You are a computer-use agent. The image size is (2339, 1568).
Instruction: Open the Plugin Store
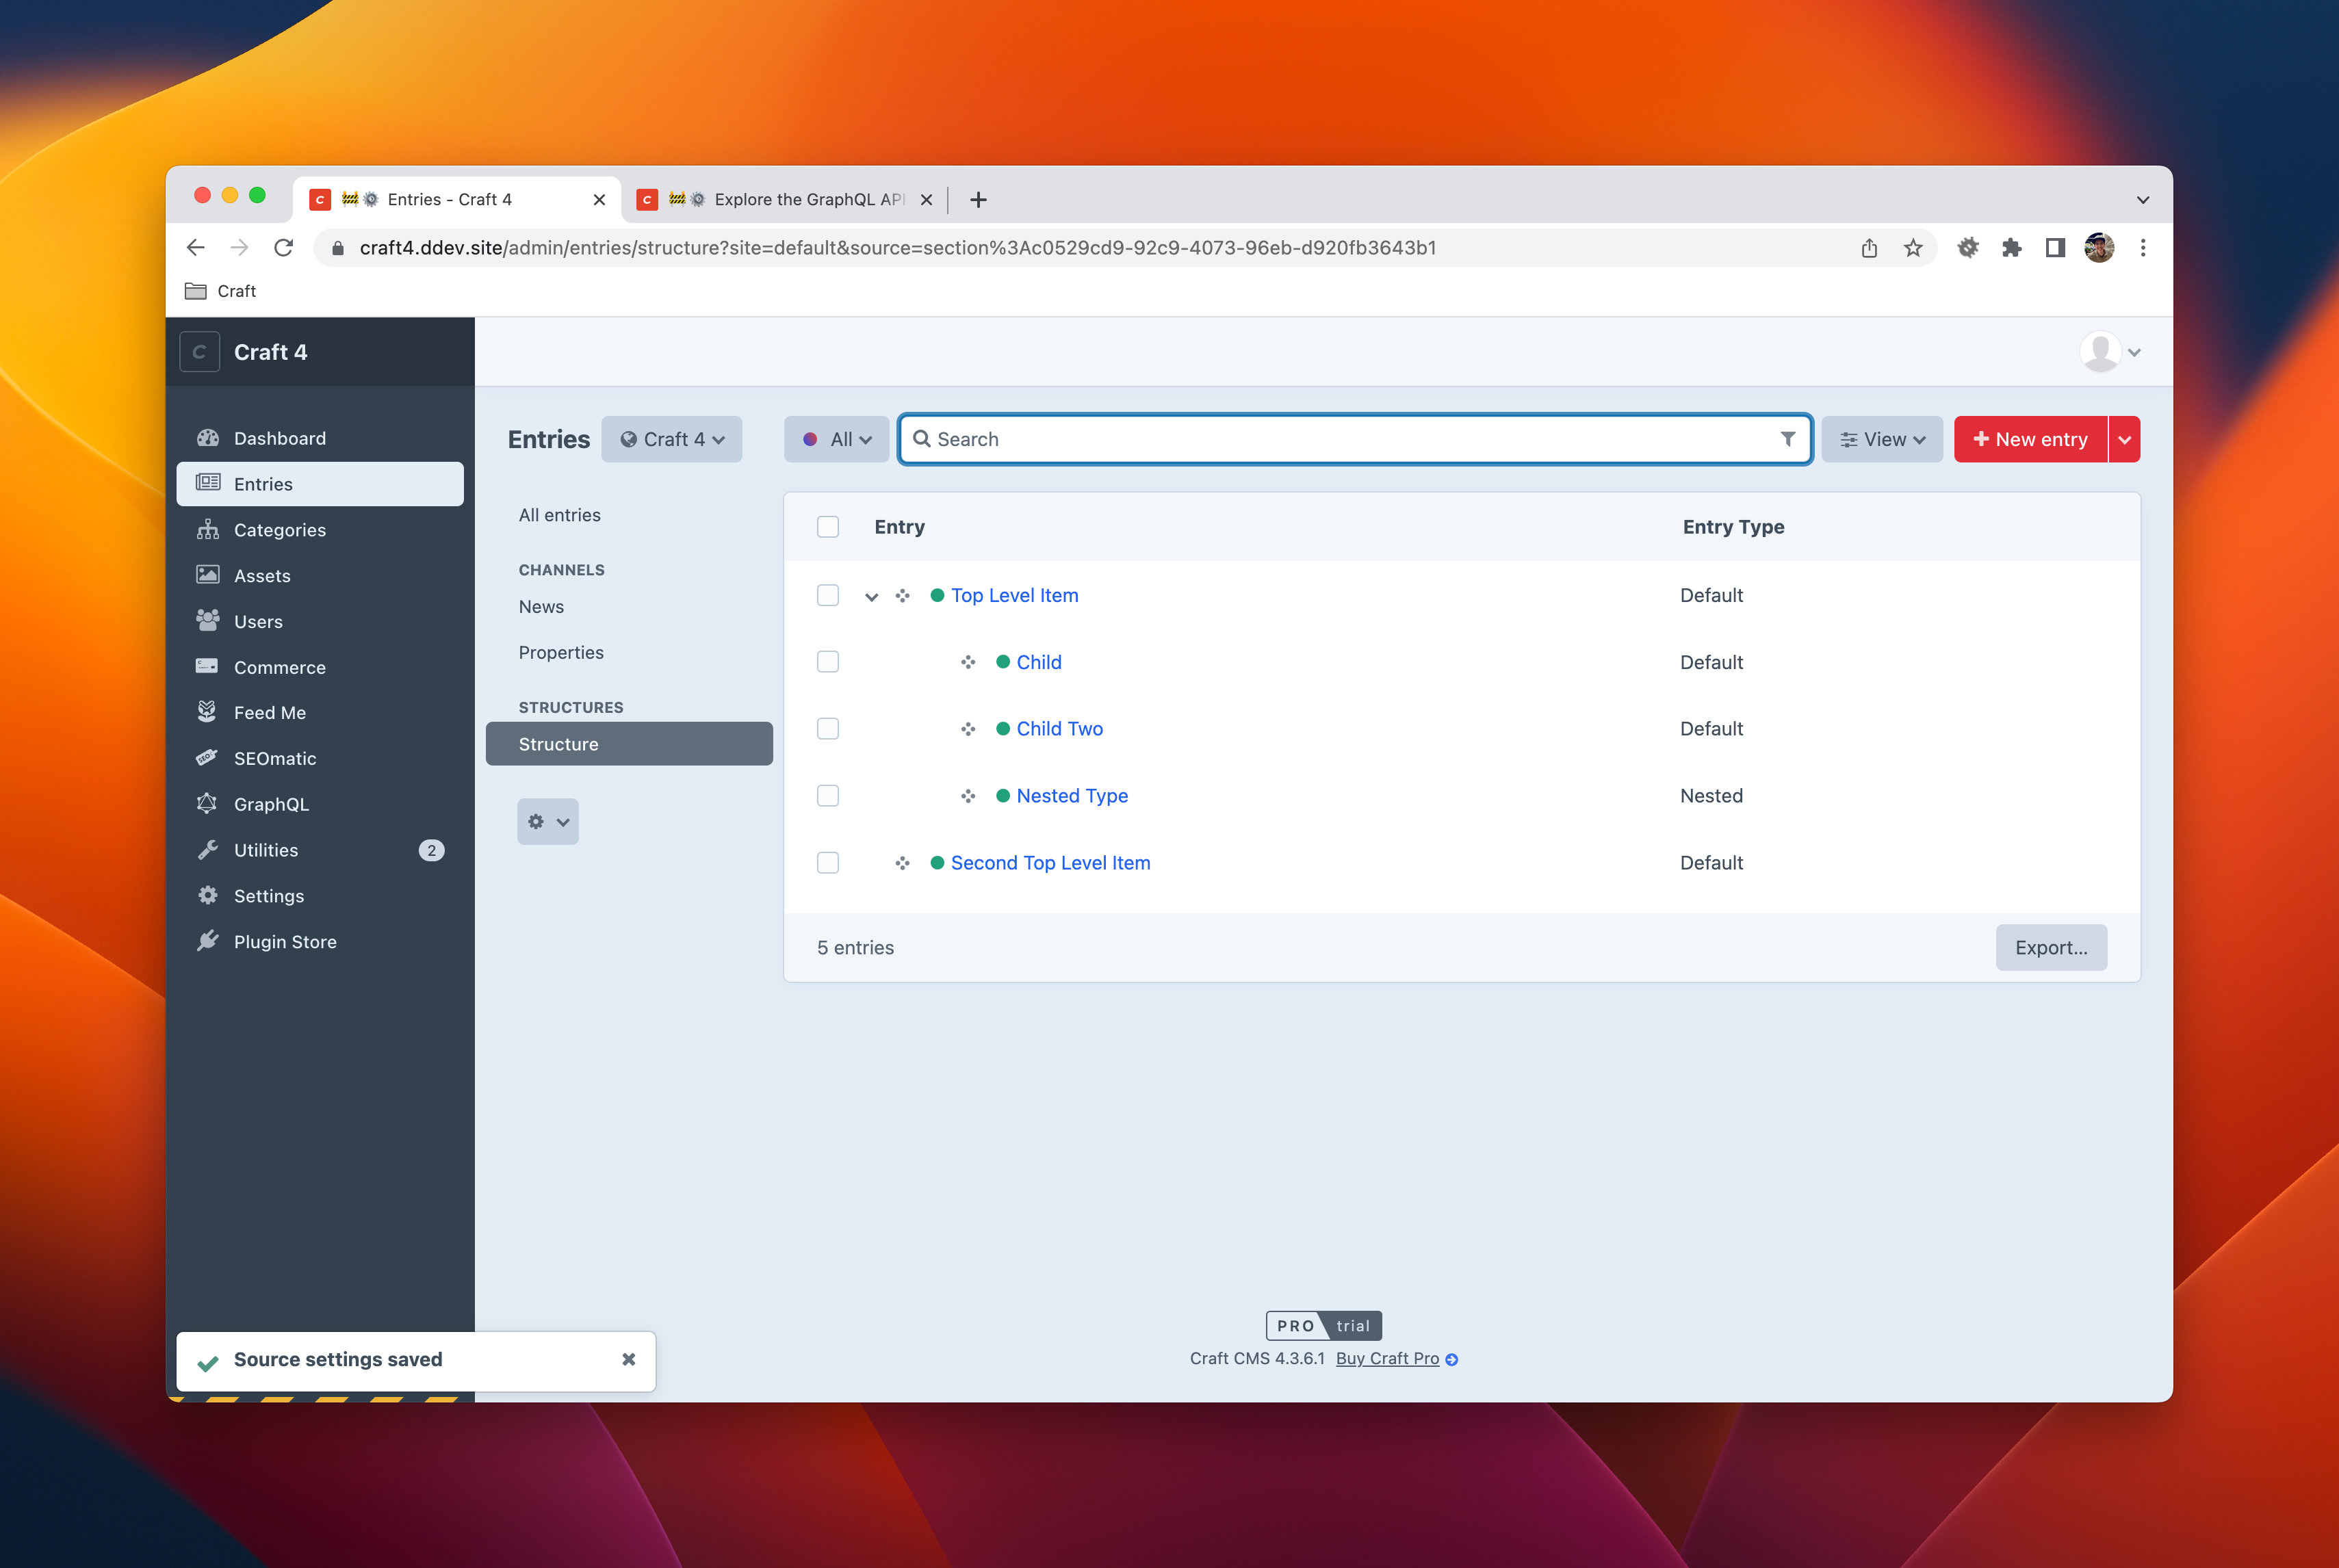pyautogui.click(x=319, y=942)
